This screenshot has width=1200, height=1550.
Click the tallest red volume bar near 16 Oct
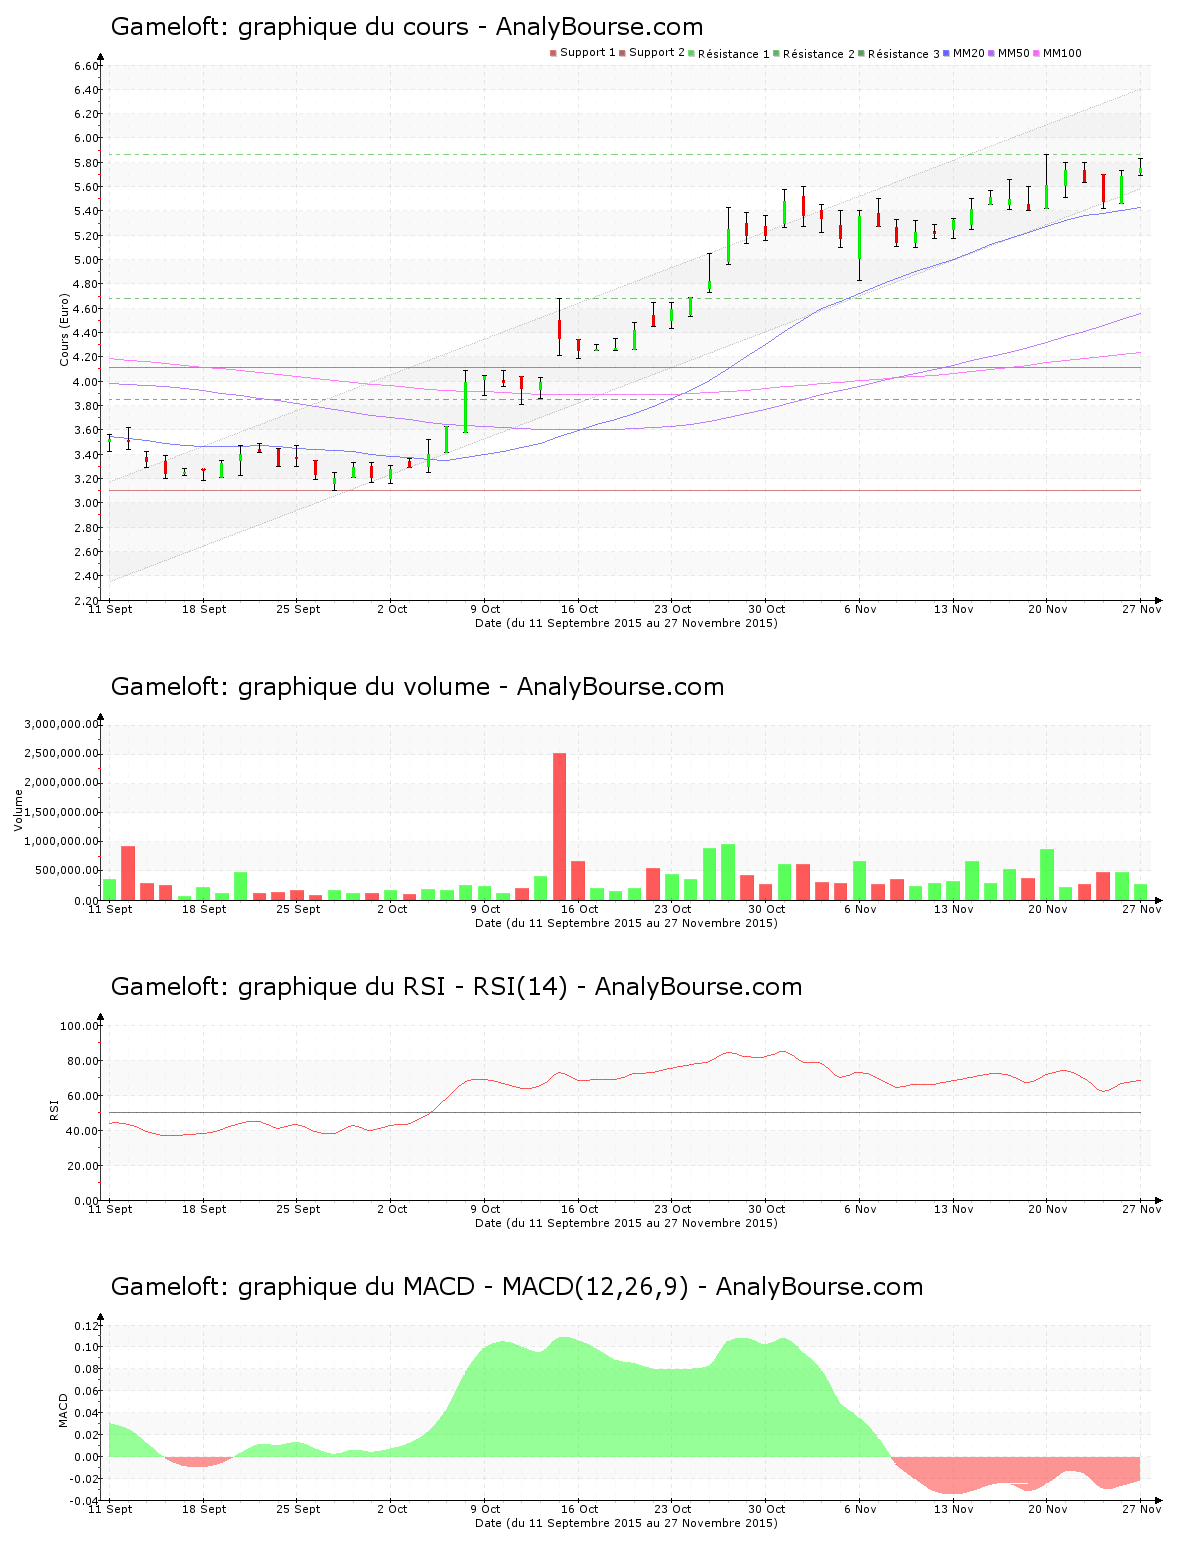(560, 826)
